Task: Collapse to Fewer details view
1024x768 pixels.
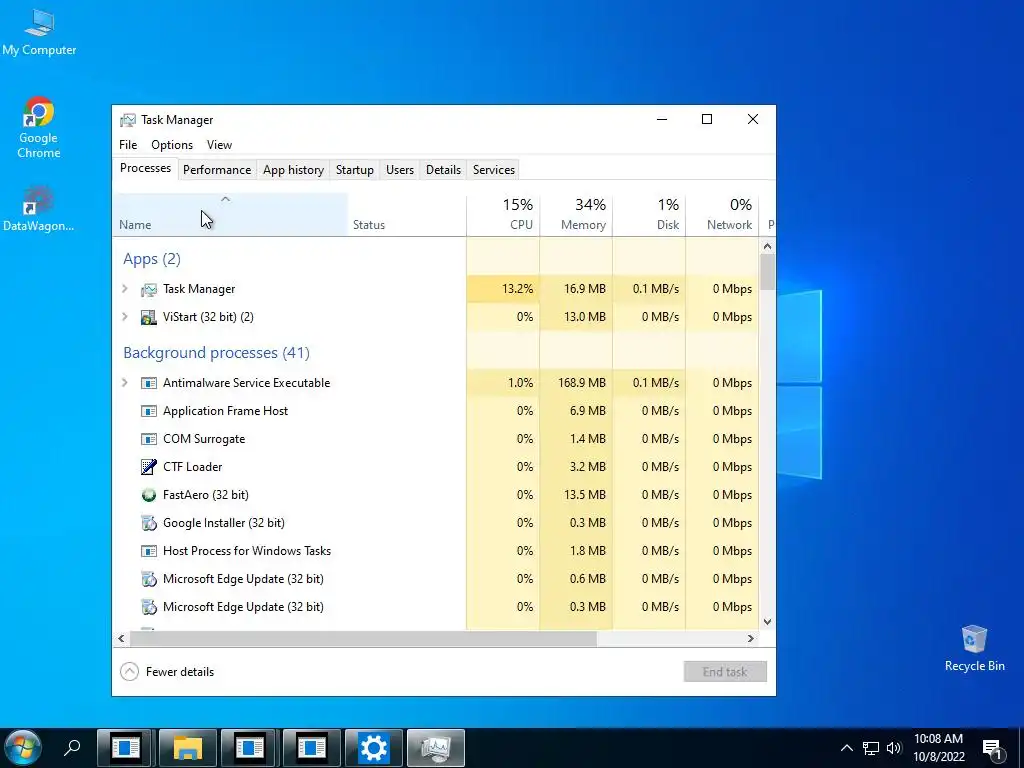Action: pos(167,672)
